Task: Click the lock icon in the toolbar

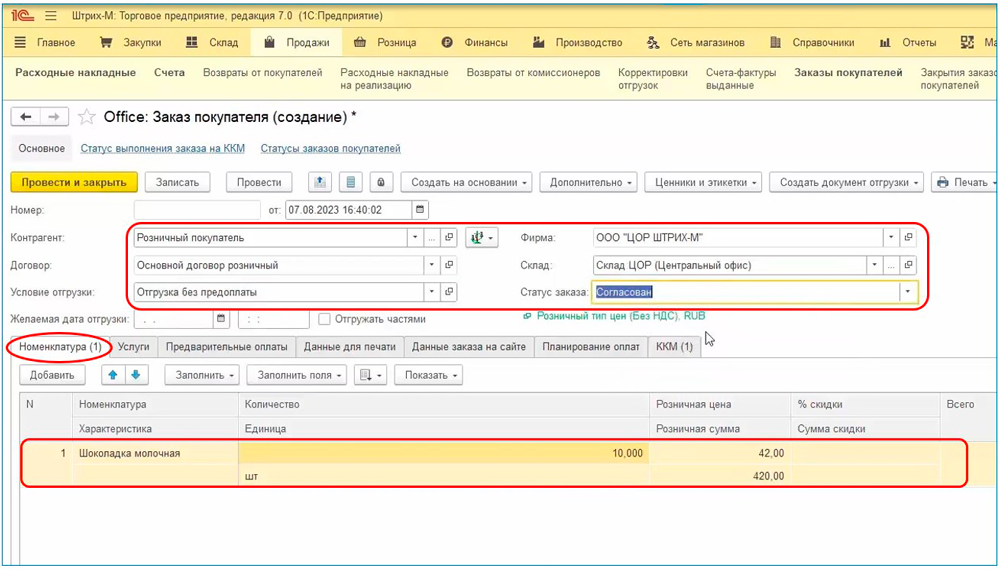Action: tap(379, 182)
